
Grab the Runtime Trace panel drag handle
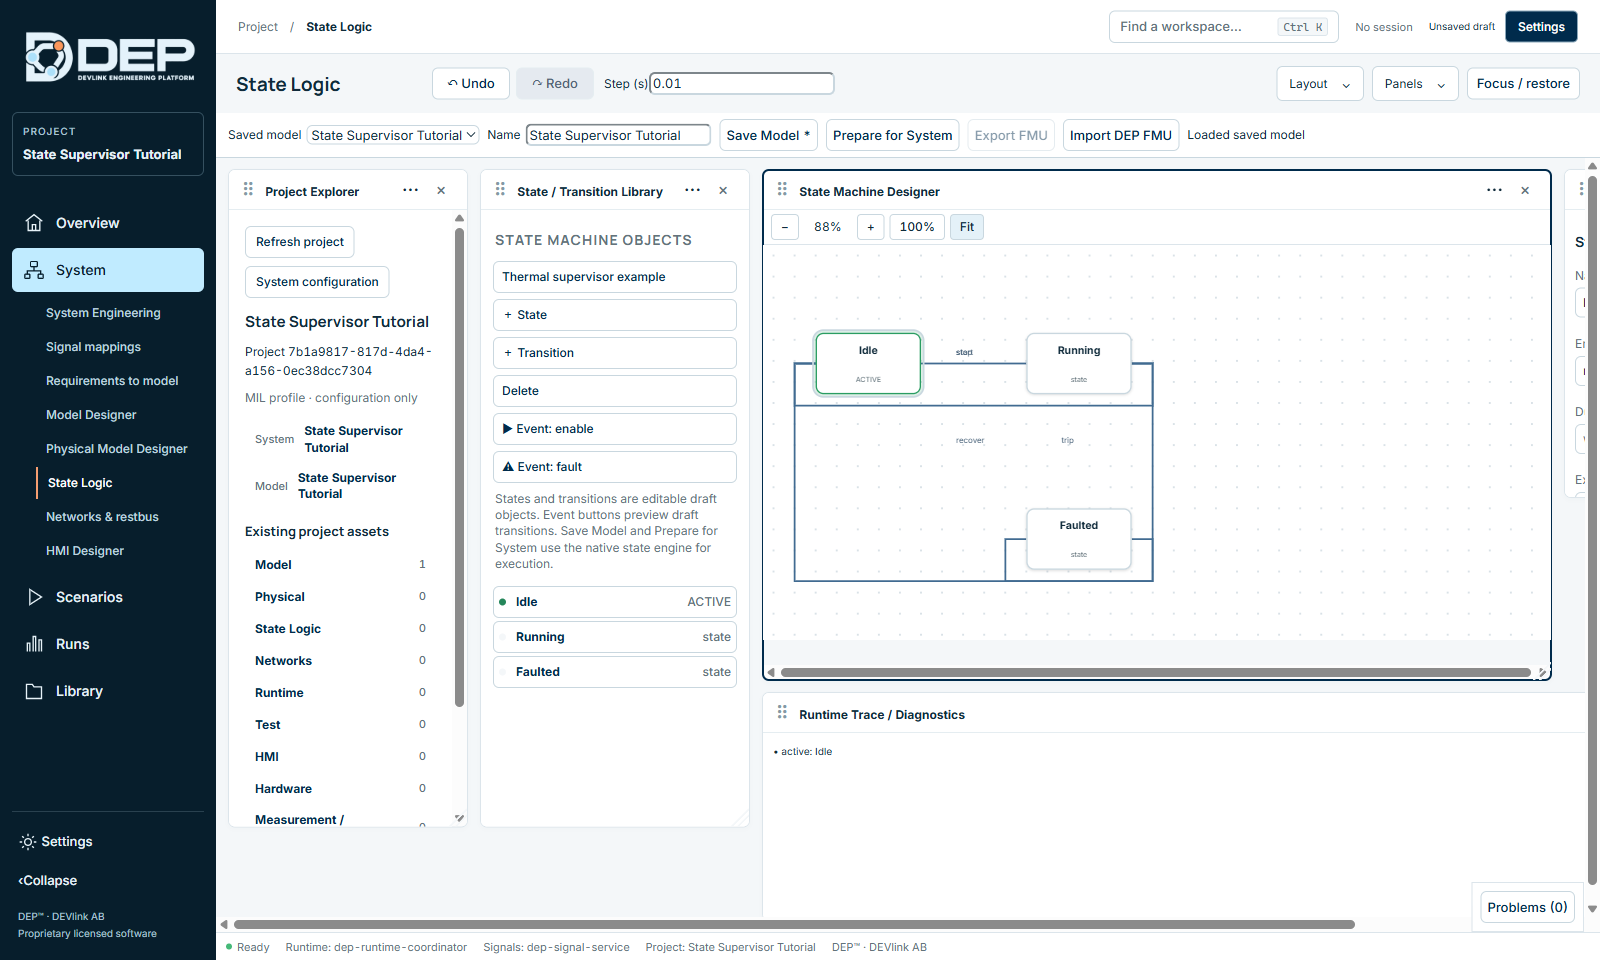click(x=782, y=712)
